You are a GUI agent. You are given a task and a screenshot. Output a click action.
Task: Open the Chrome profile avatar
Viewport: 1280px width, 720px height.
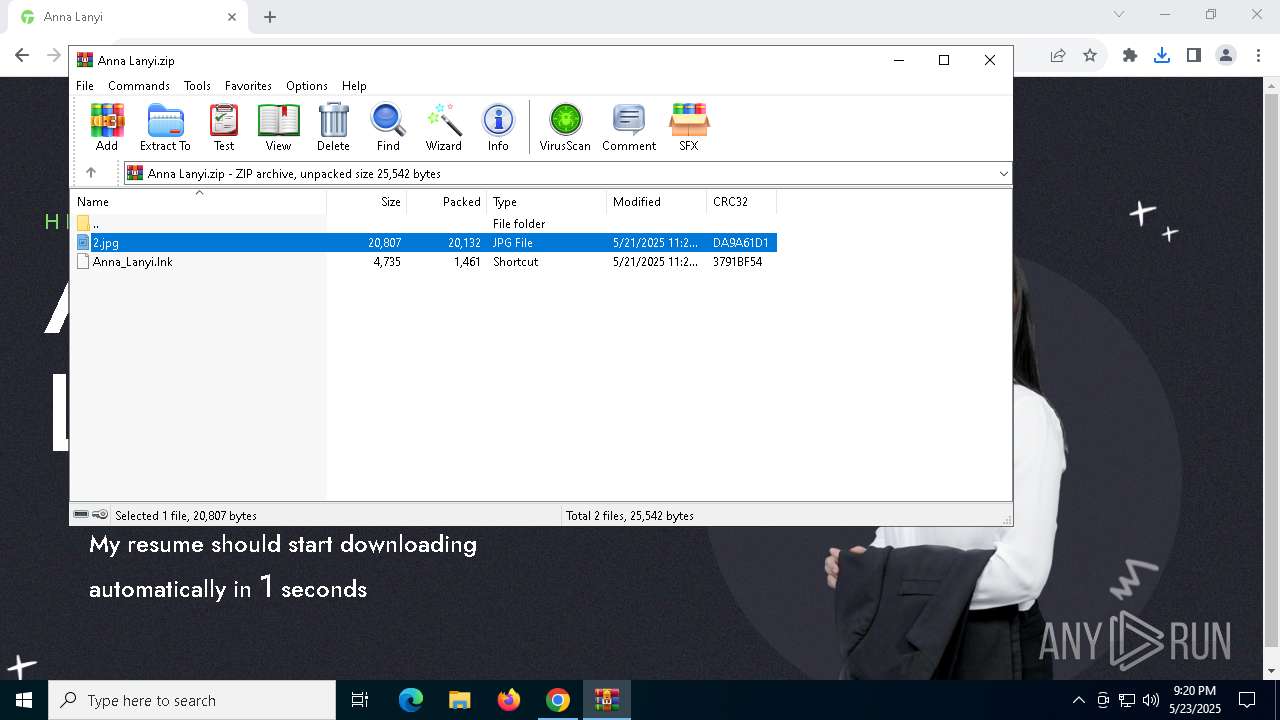pyautogui.click(x=1226, y=56)
